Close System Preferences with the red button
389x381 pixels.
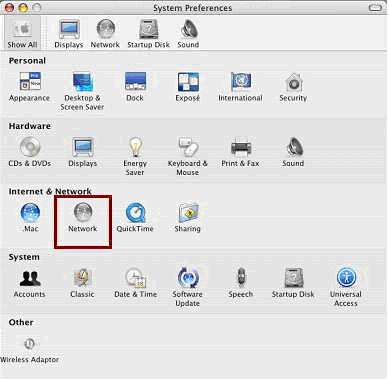[9, 8]
